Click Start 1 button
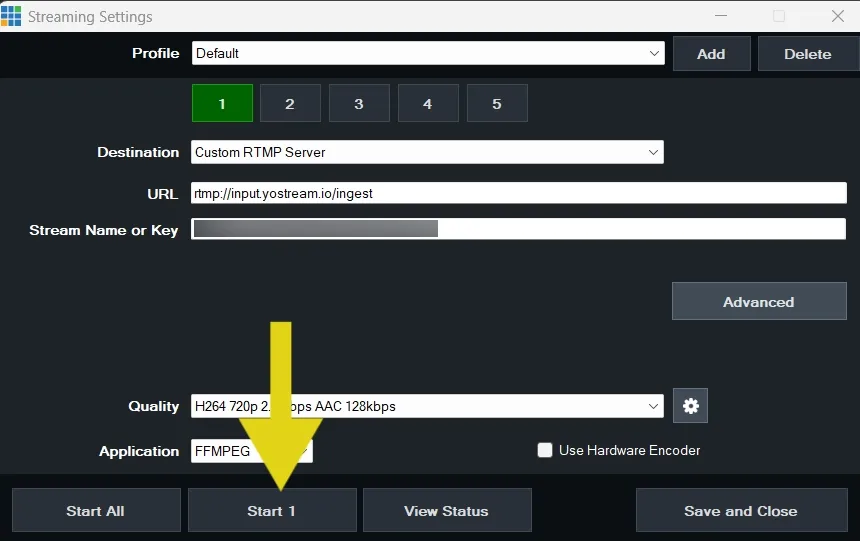This screenshot has width=860, height=541. [x=272, y=510]
